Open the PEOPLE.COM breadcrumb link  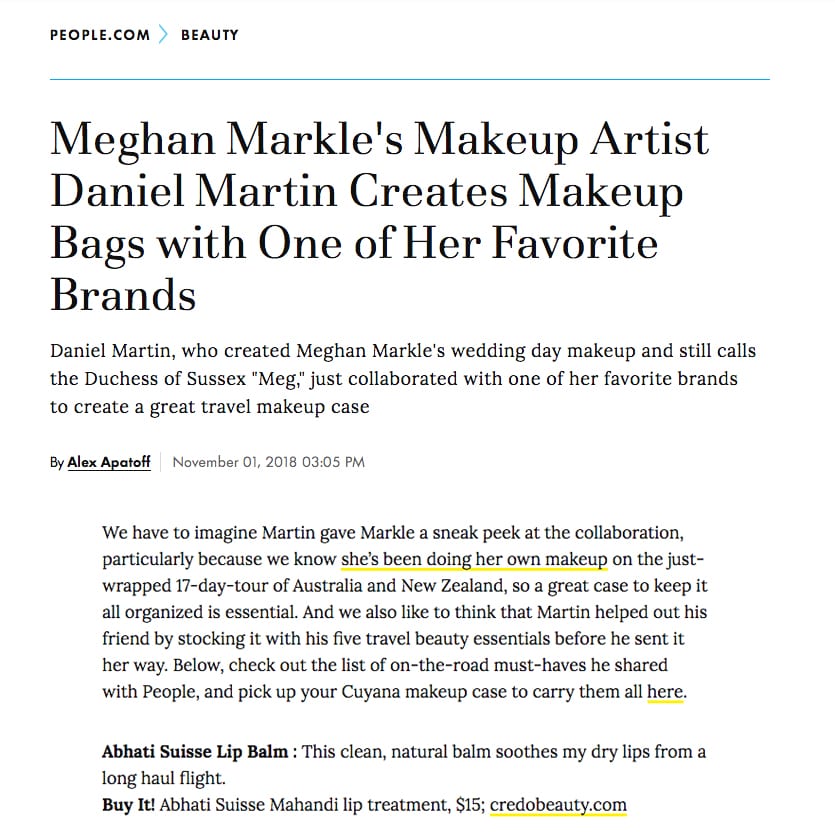[x=100, y=35]
